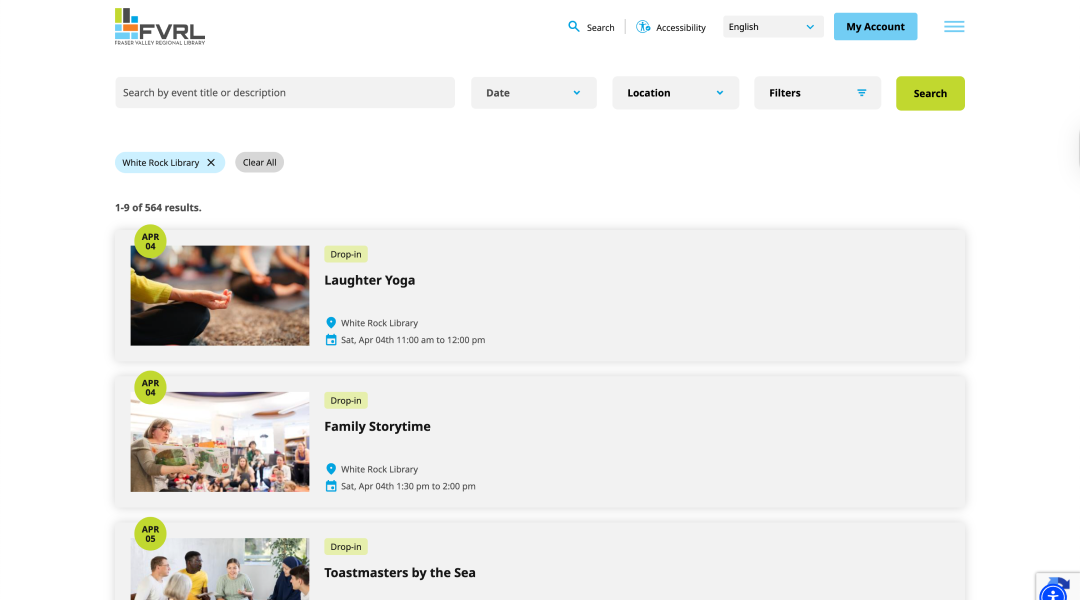
Task: Open the hamburger menu icon
Action: [954, 27]
